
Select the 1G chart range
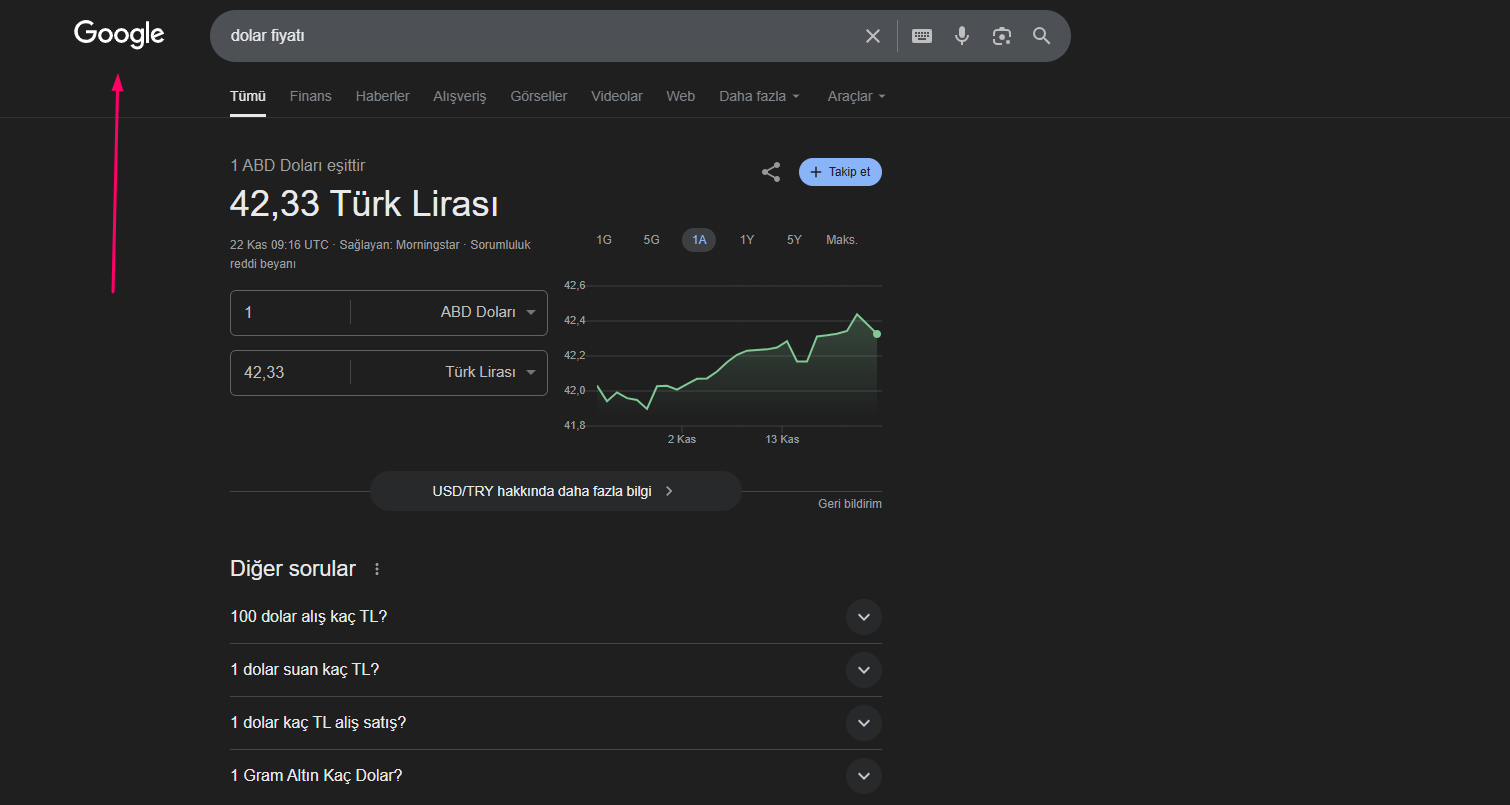click(x=604, y=240)
